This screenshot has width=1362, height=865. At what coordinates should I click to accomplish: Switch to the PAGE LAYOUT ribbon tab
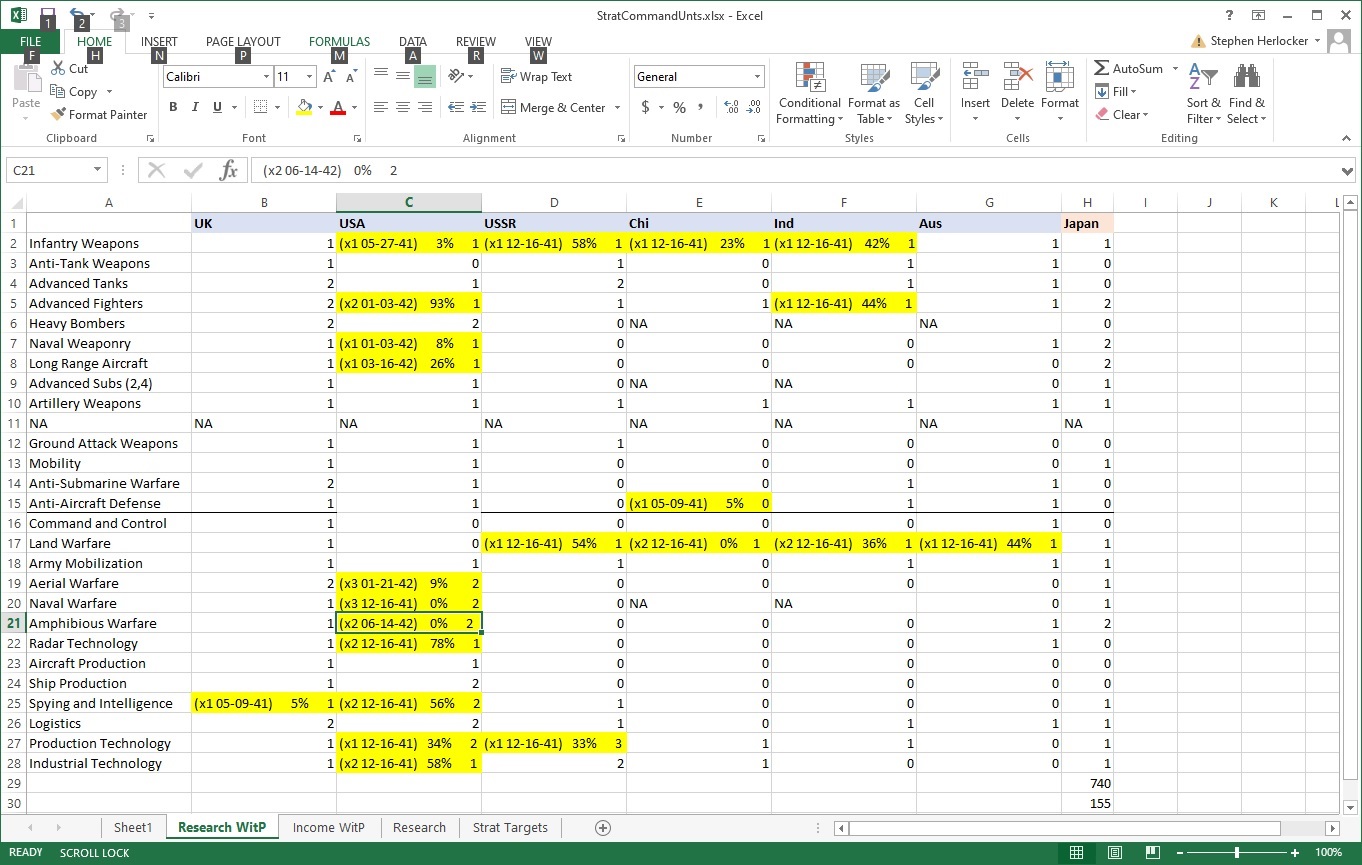click(243, 42)
